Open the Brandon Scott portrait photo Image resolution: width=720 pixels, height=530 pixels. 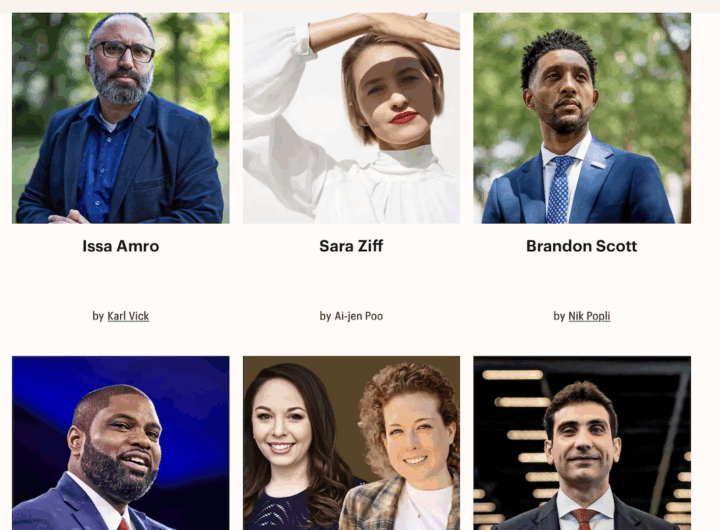[x=582, y=118]
